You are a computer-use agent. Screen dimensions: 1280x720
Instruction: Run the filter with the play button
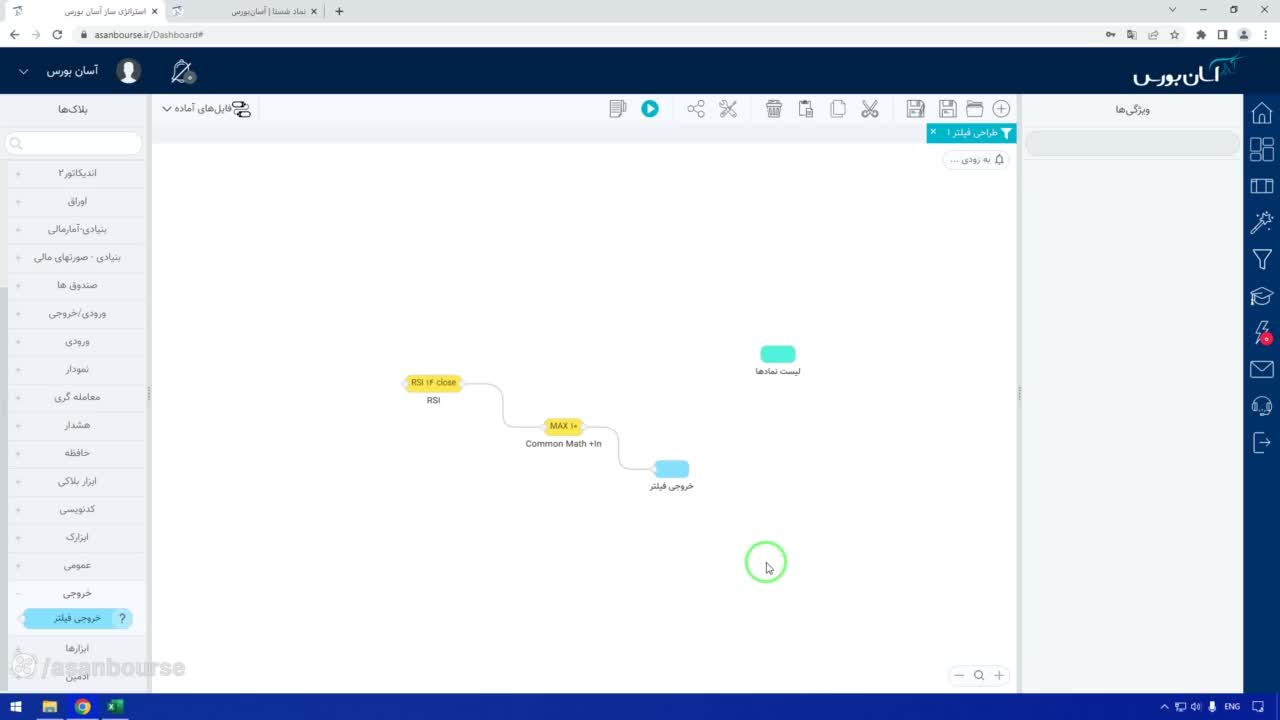point(650,109)
